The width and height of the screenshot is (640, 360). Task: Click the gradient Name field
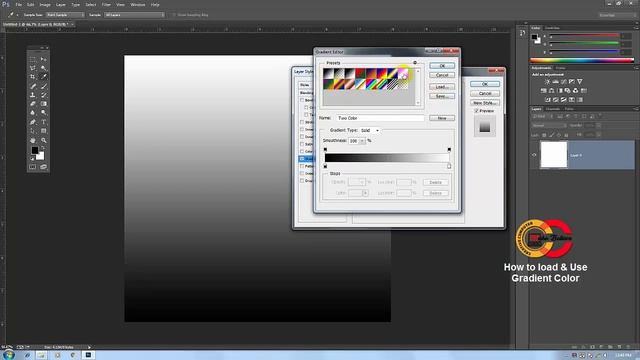tap(380, 118)
